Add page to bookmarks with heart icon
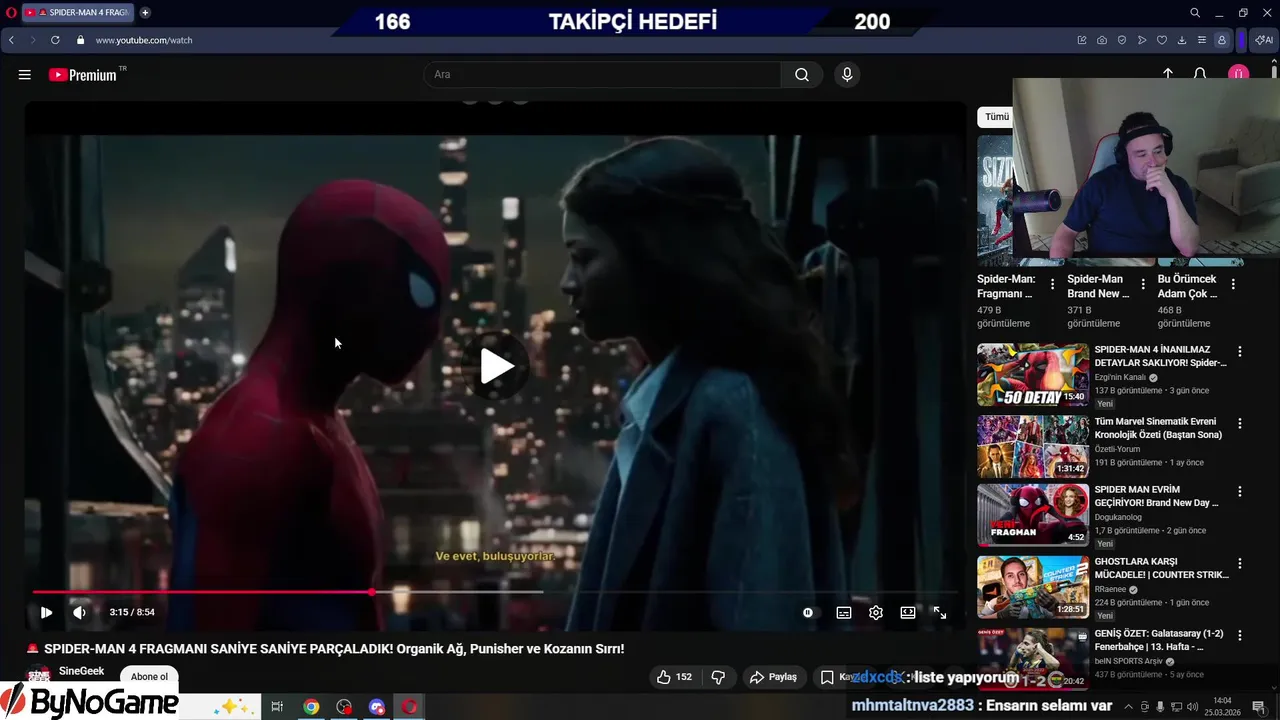This screenshot has width=1280, height=720. tap(1162, 40)
